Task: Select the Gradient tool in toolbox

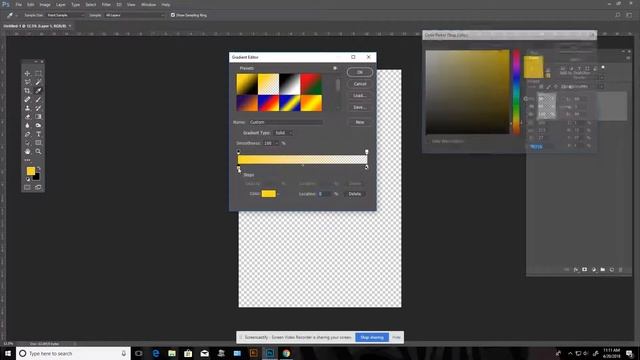Action: (x=38, y=117)
